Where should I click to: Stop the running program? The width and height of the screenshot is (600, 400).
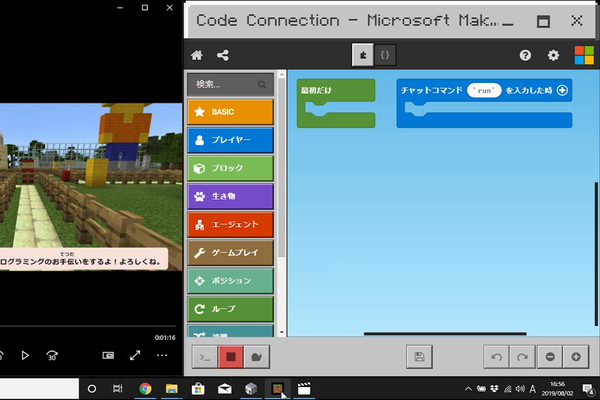pos(231,357)
